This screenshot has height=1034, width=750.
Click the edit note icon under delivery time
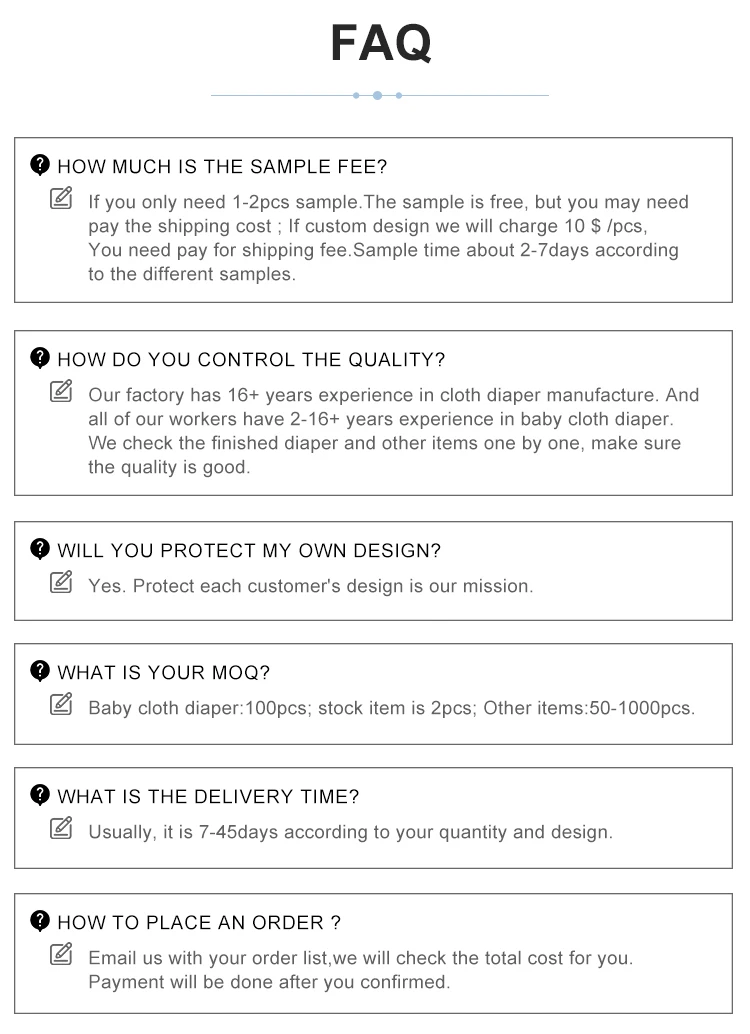(x=62, y=828)
